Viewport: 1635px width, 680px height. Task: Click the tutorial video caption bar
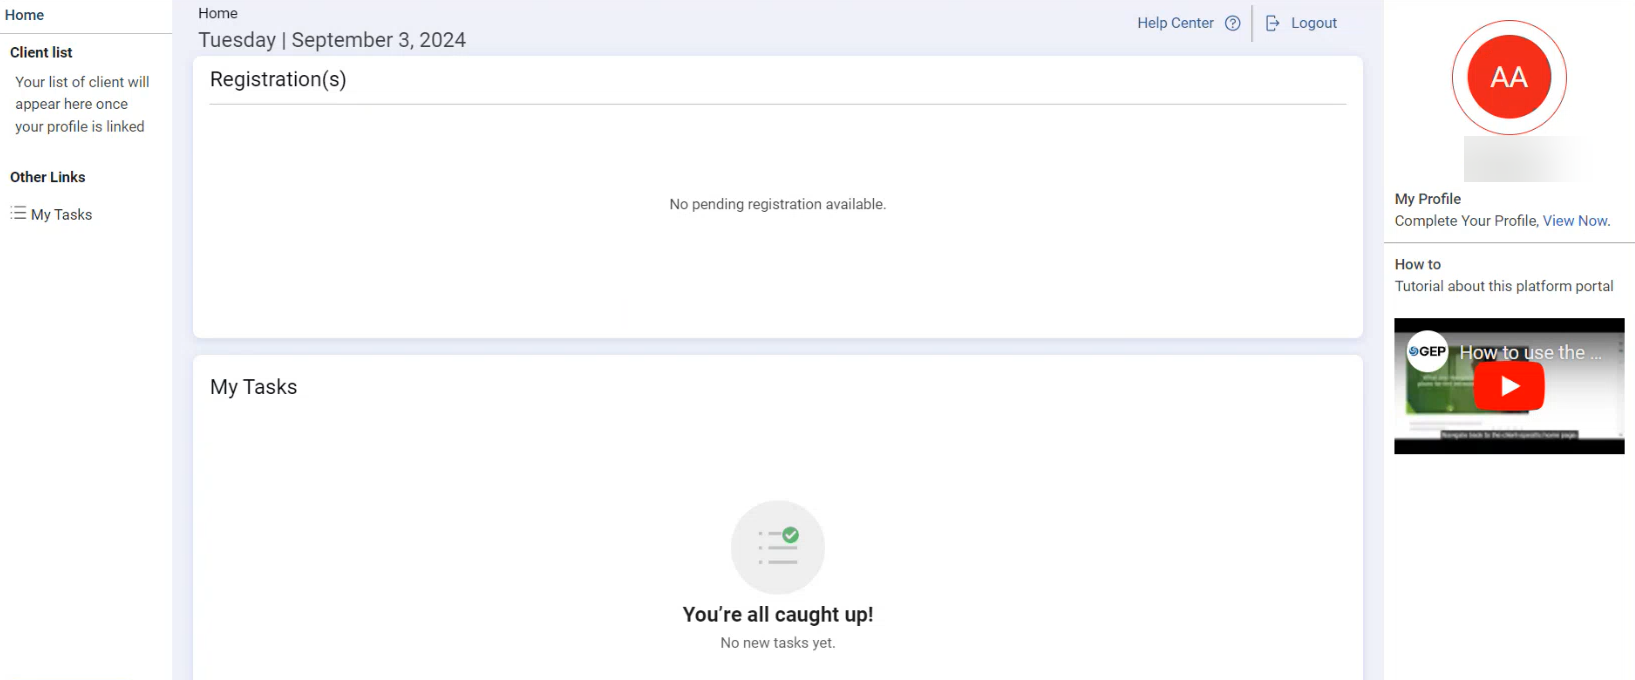point(1508,435)
